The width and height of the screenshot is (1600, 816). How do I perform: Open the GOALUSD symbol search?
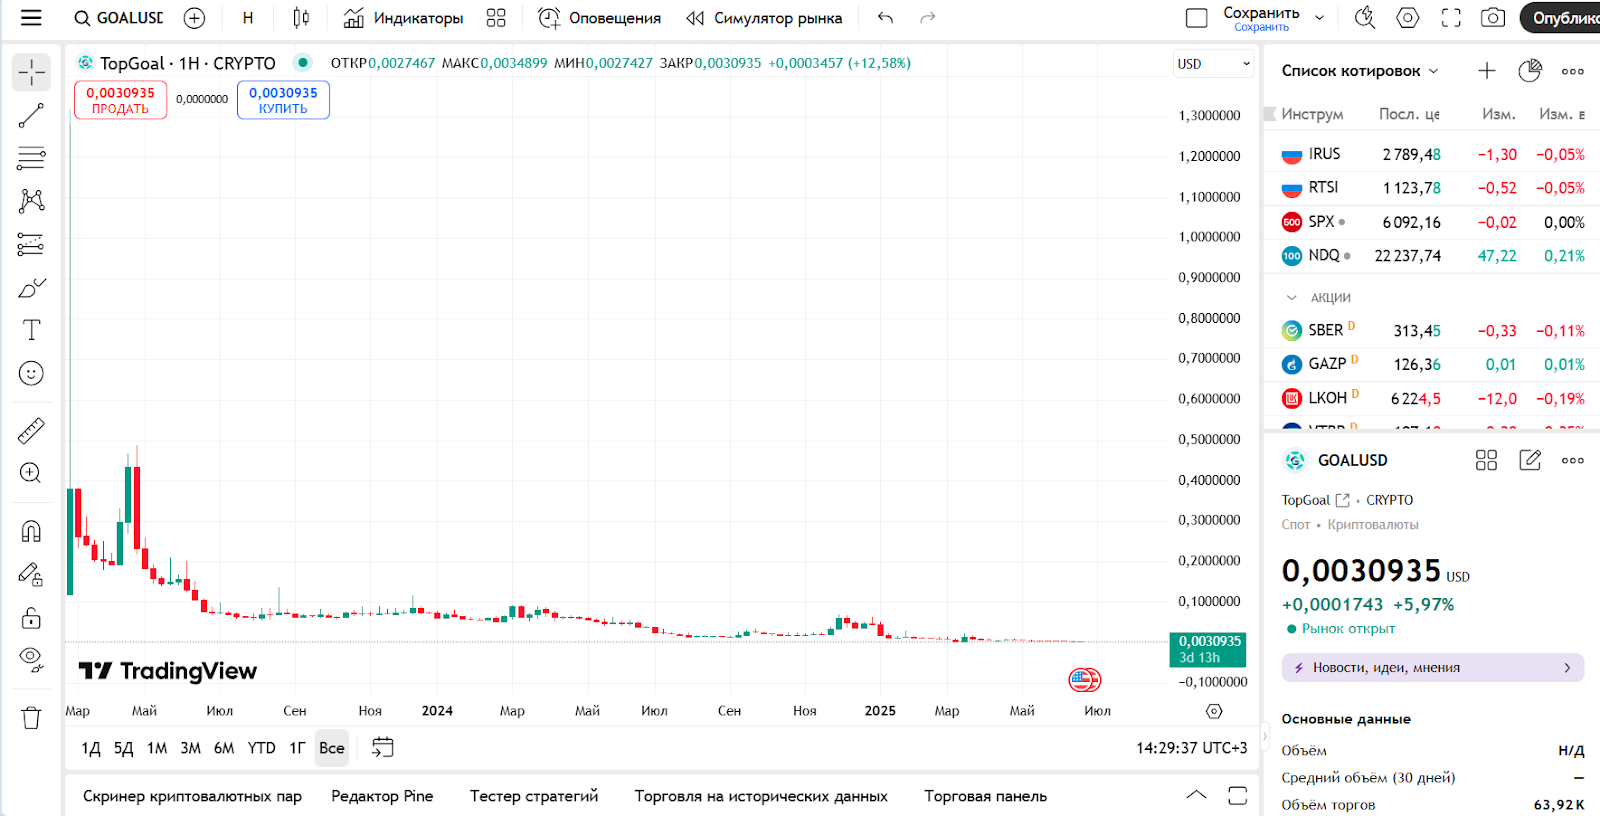tap(119, 18)
